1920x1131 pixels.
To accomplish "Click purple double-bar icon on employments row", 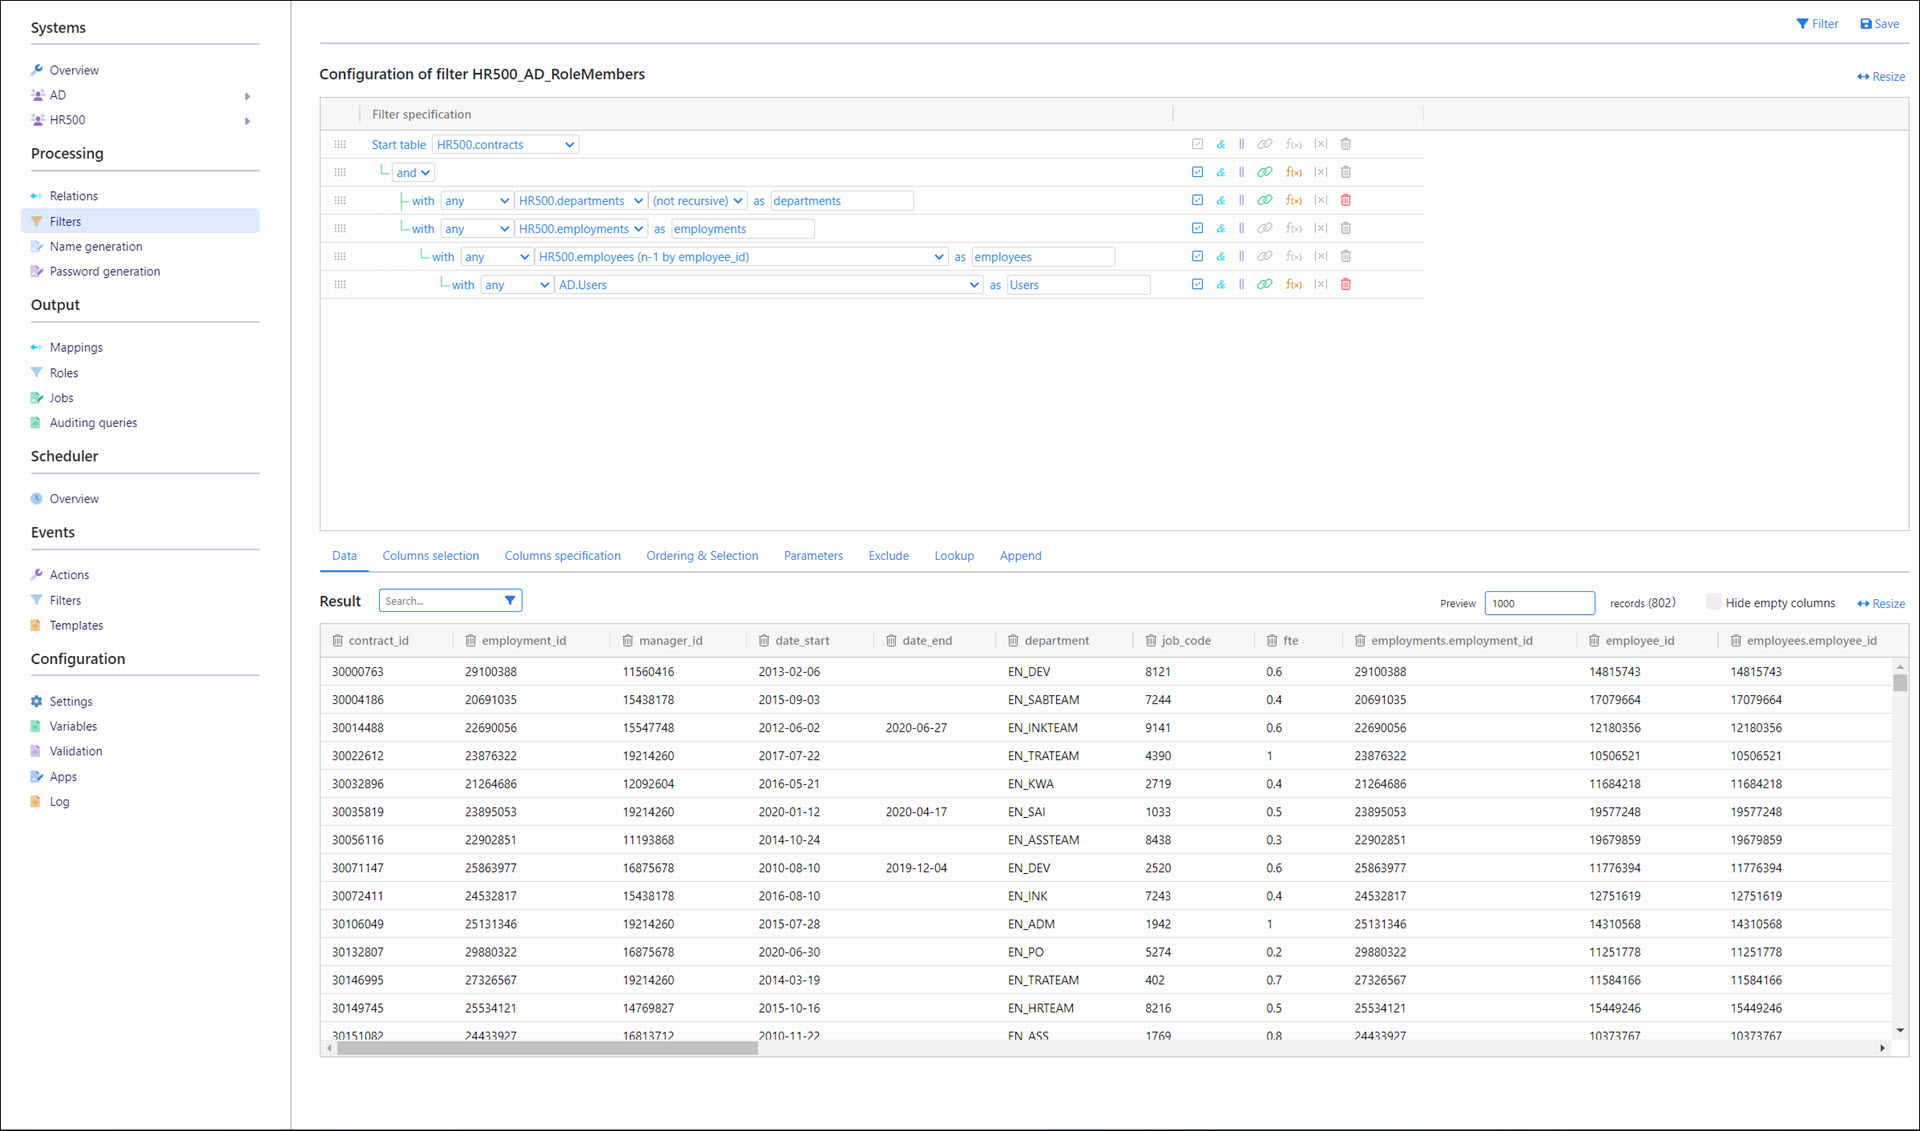I will point(1241,229).
